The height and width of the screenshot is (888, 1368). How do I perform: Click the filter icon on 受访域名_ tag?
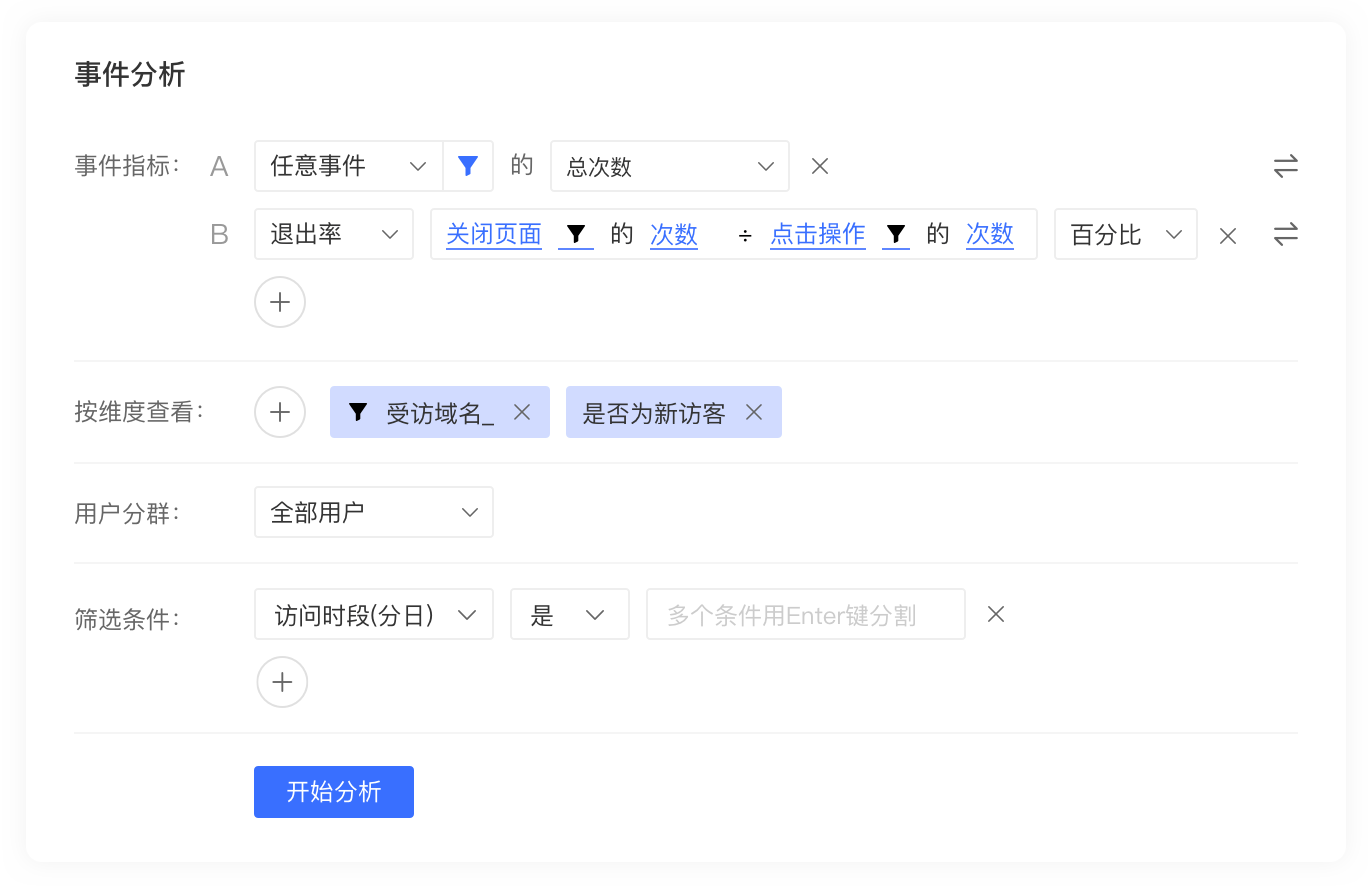[358, 412]
